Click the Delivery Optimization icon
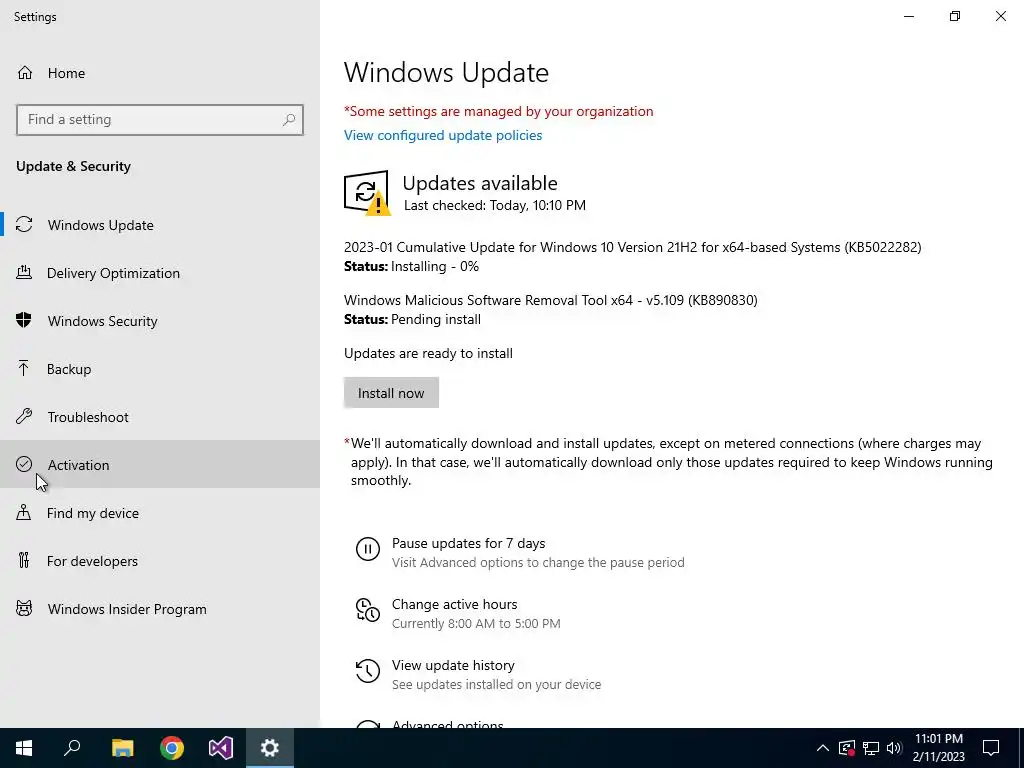 coord(24,272)
